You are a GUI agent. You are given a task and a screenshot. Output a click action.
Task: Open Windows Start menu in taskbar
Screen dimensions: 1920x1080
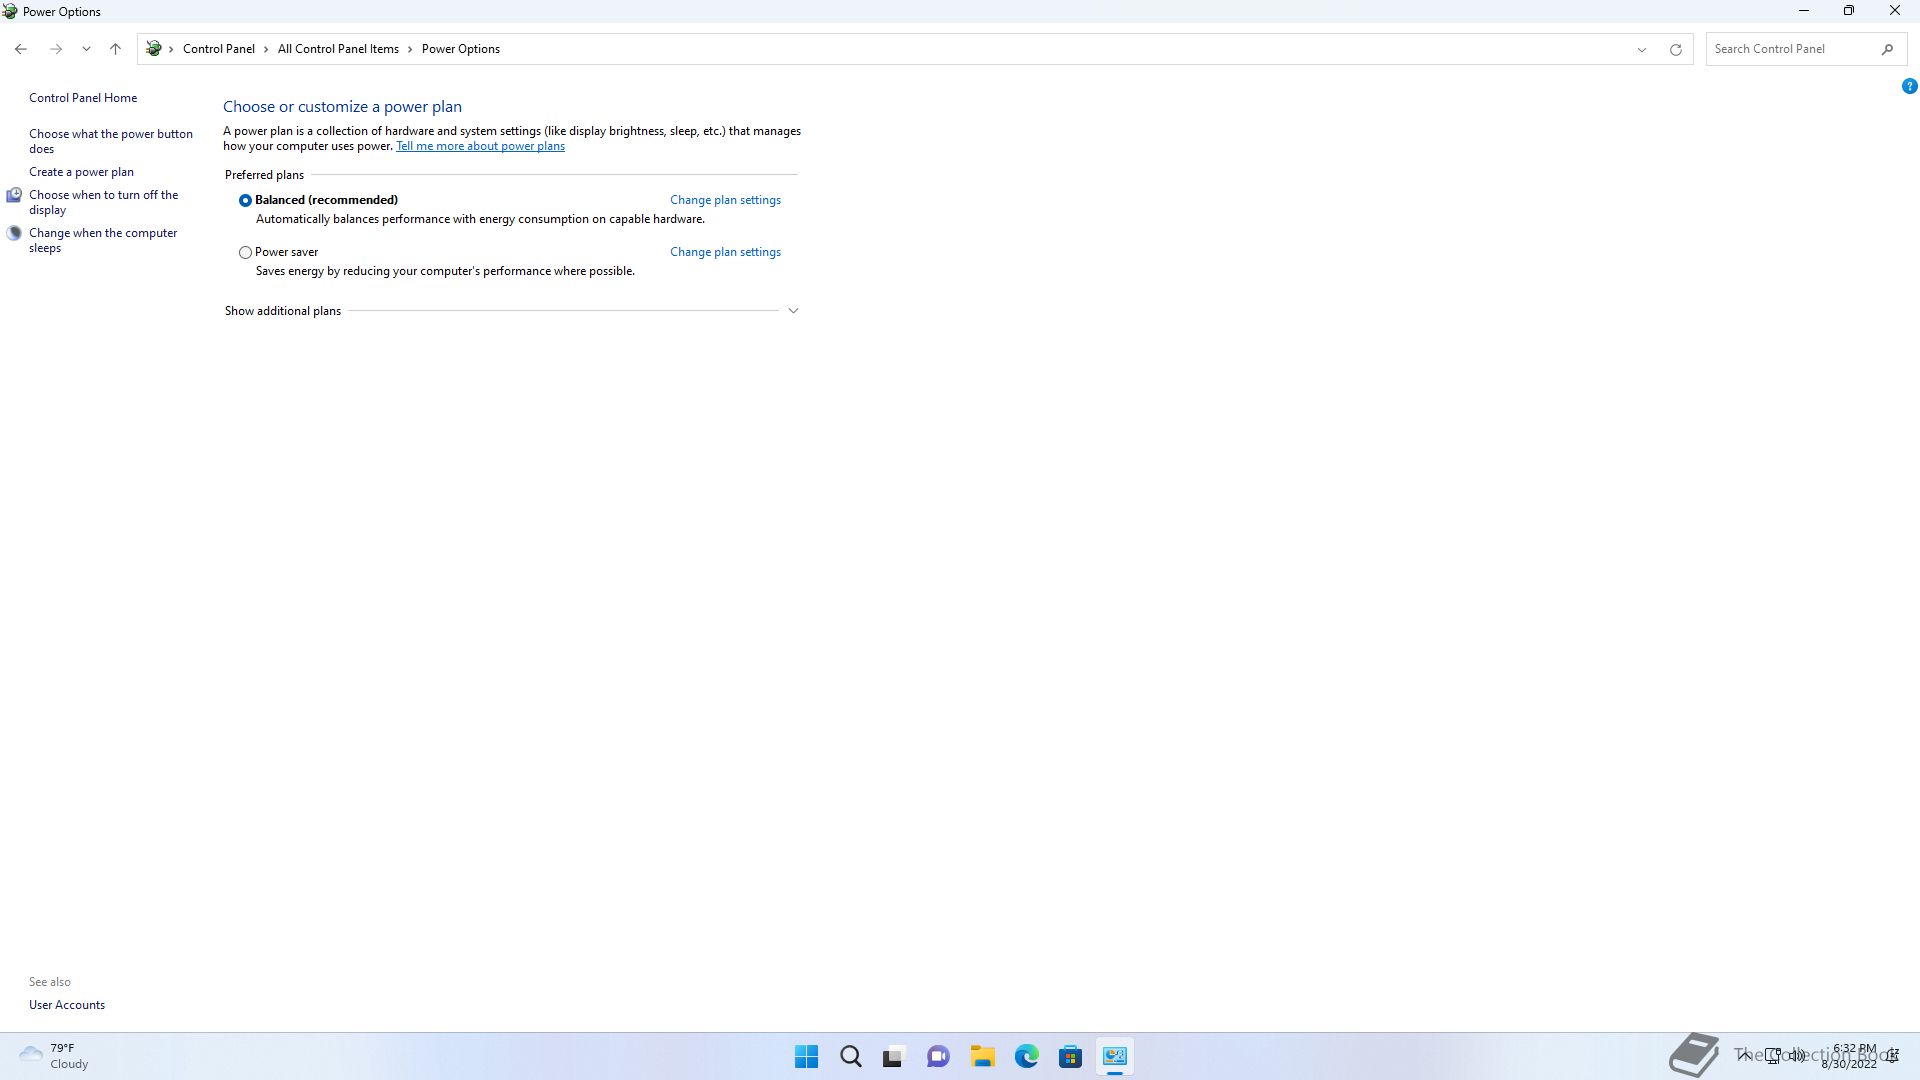(x=806, y=1056)
